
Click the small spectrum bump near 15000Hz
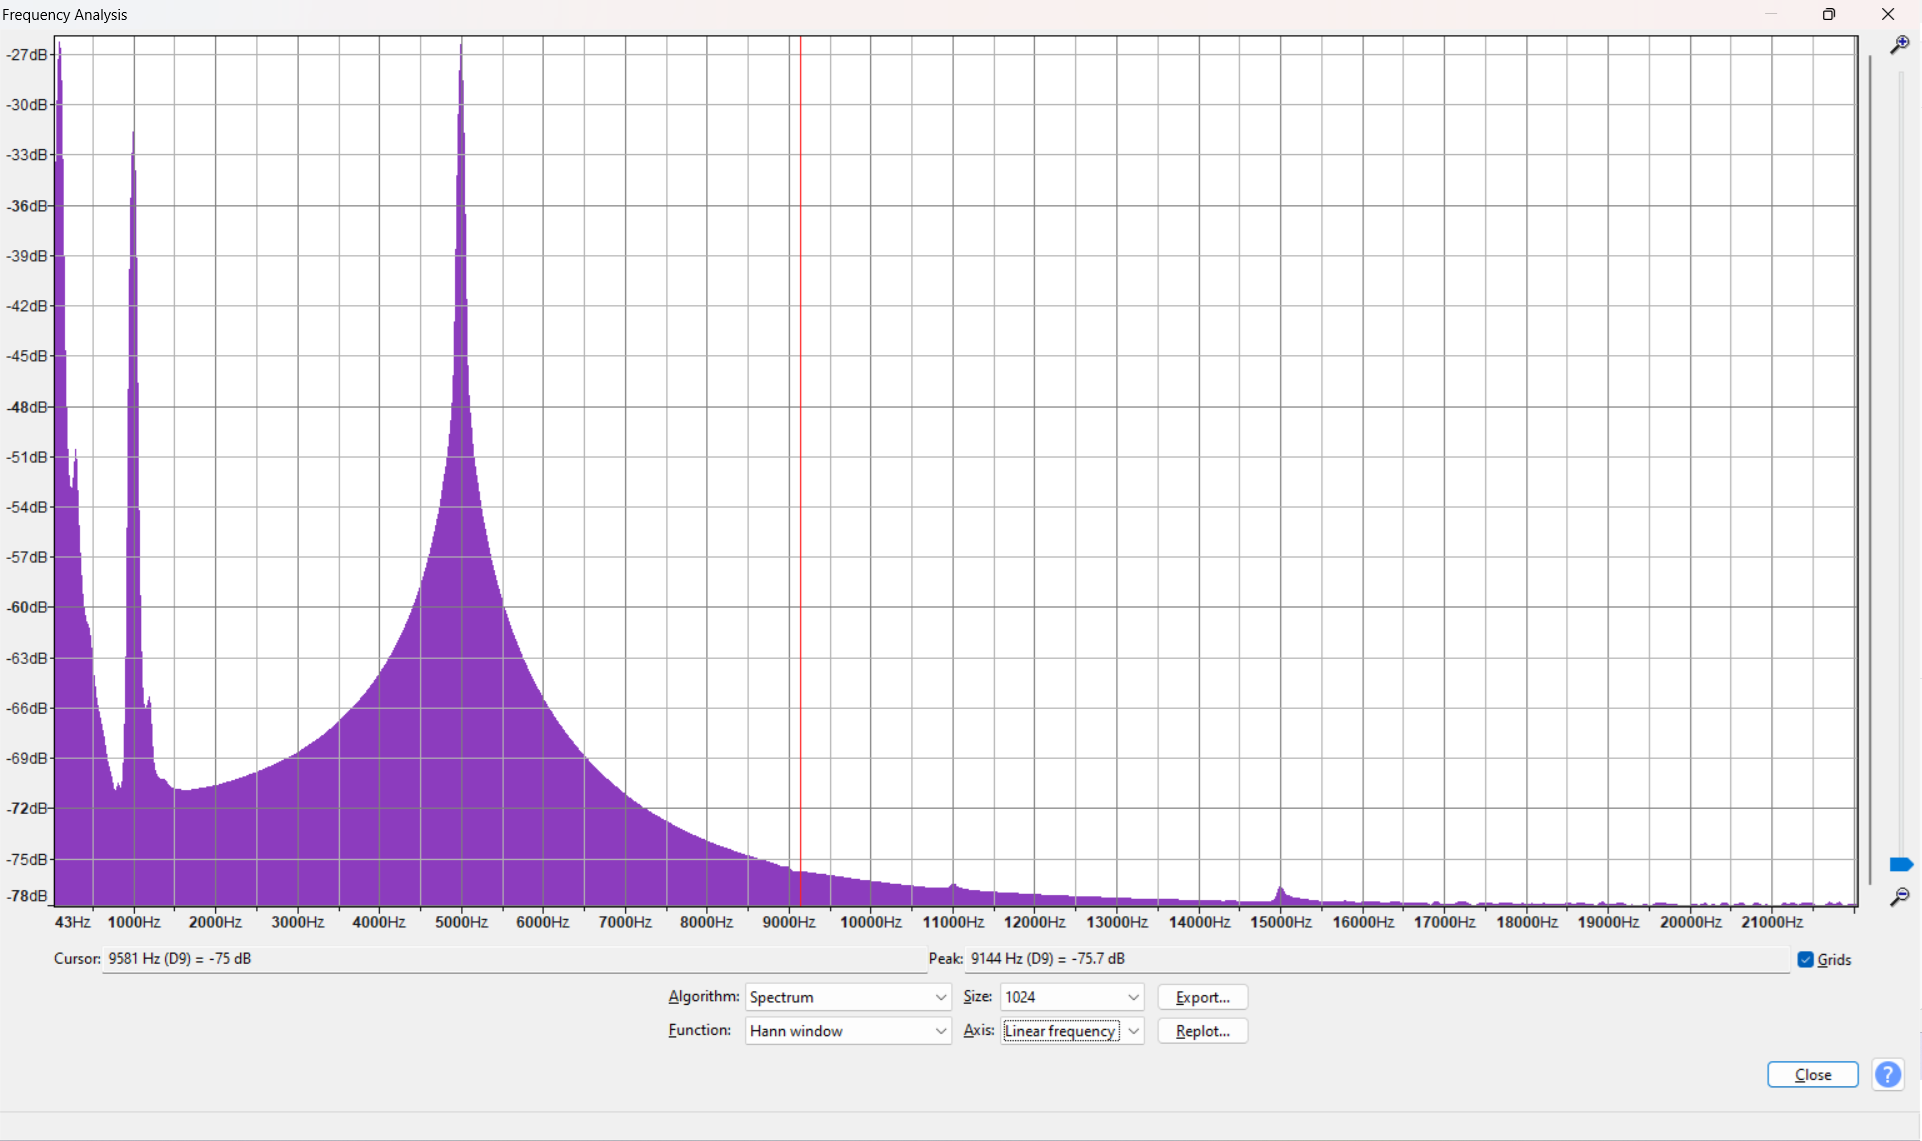point(1280,890)
